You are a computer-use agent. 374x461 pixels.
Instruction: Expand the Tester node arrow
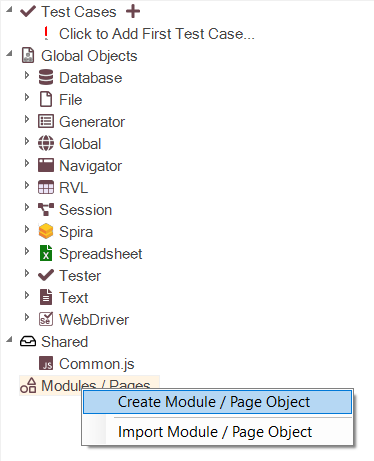pos(27,273)
